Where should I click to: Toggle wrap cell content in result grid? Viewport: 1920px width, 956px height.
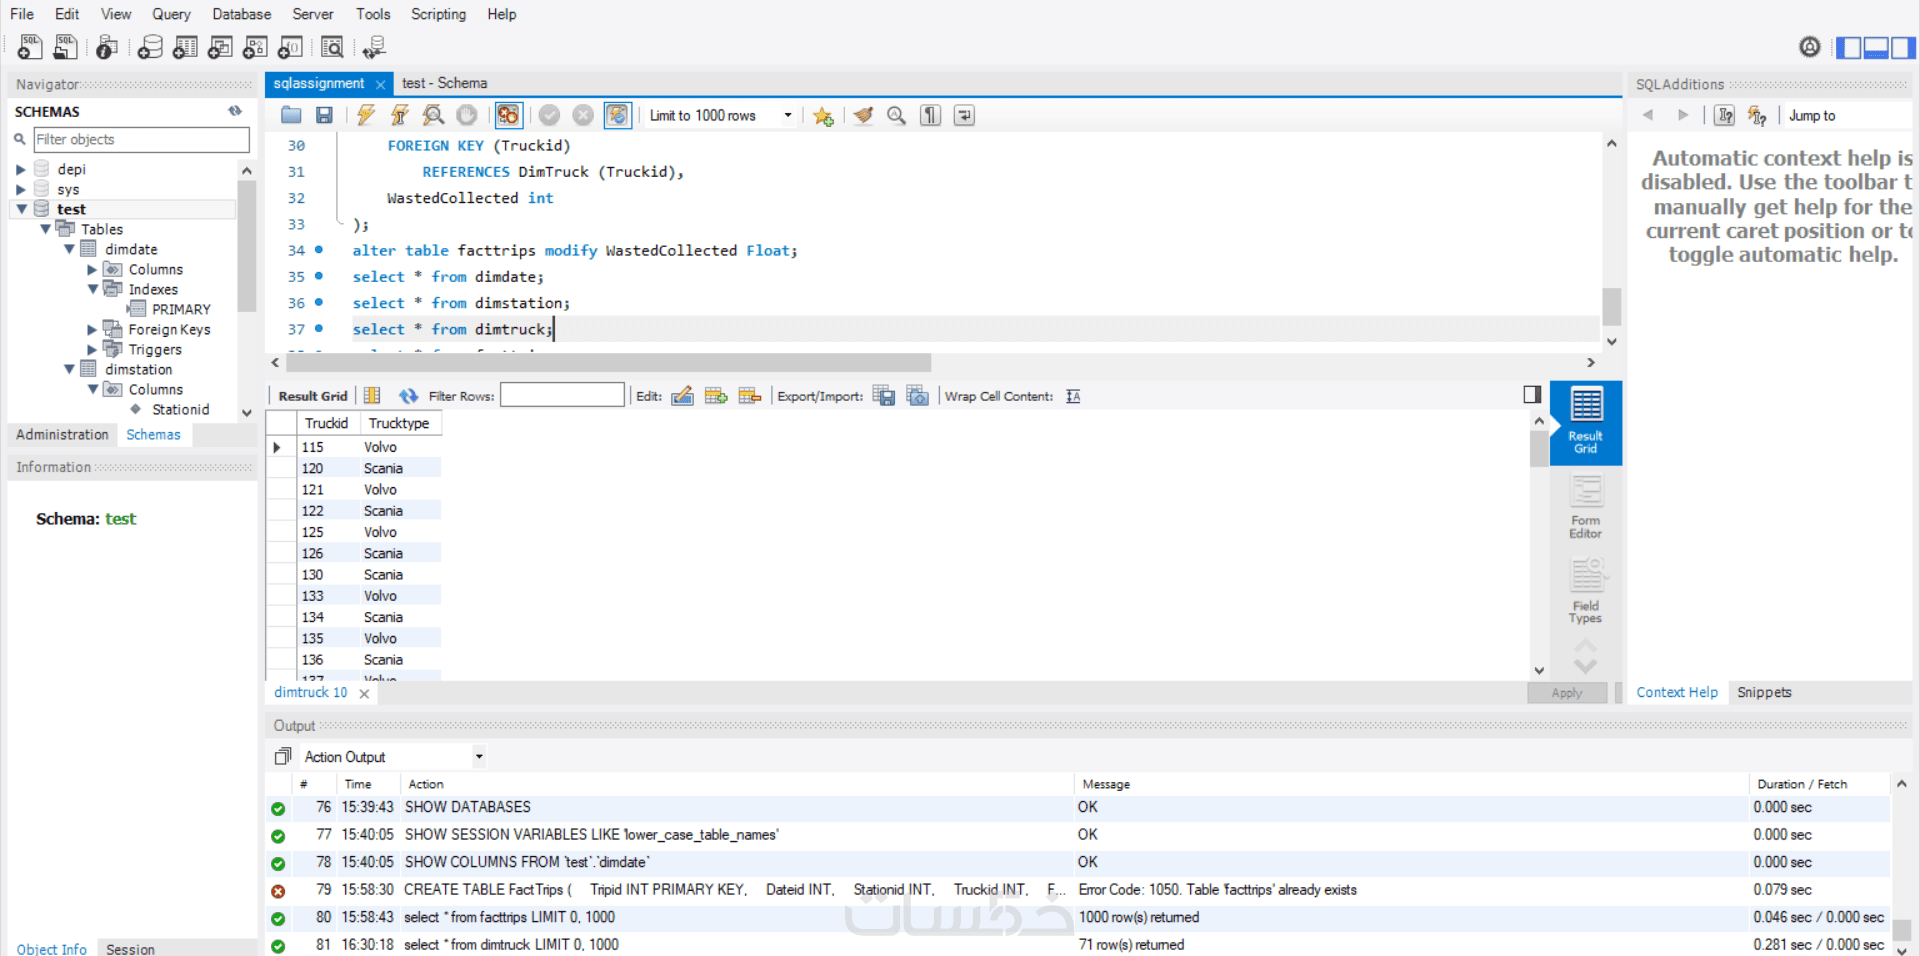1073,396
